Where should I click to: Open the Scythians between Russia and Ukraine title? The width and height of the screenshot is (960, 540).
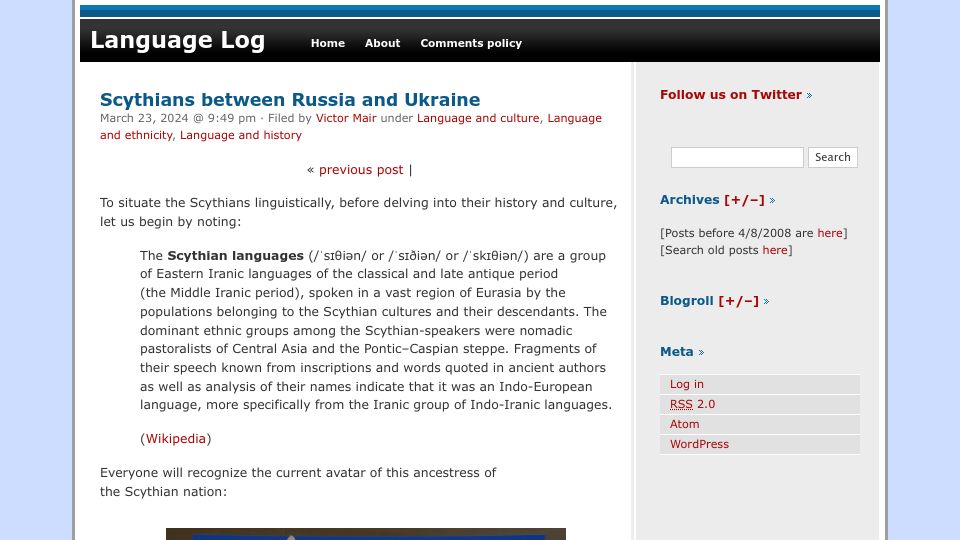(x=290, y=99)
